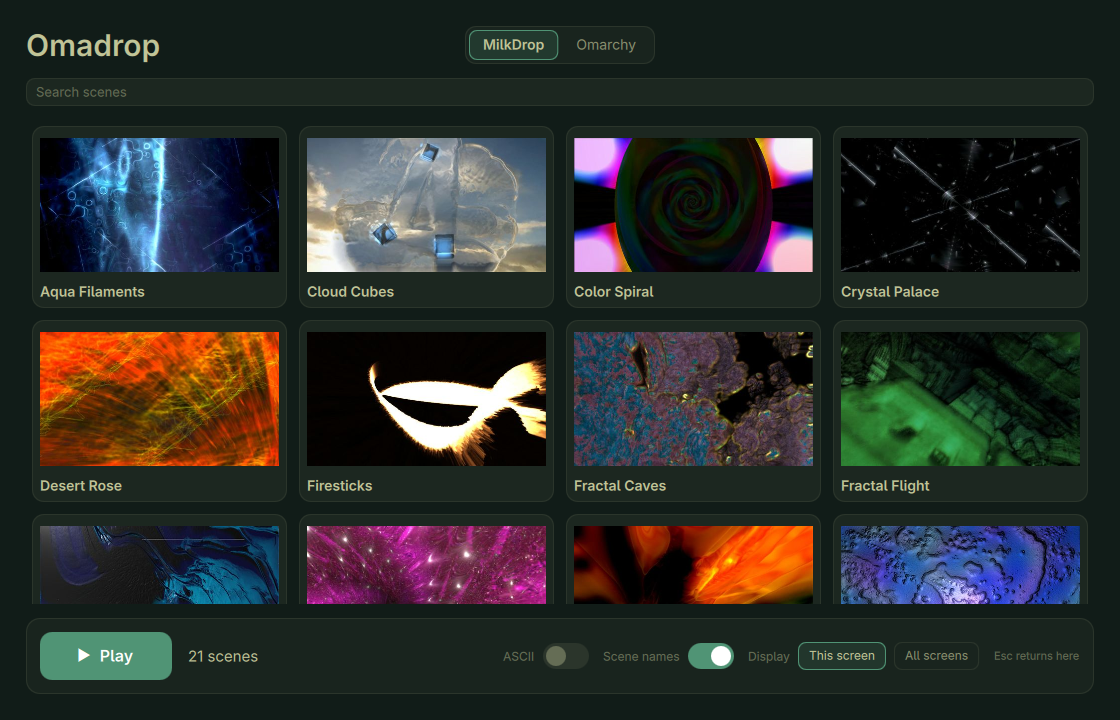Open the Color Spiral scene thumbnail
This screenshot has width=1120, height=720.
click(x=694, y=205)
